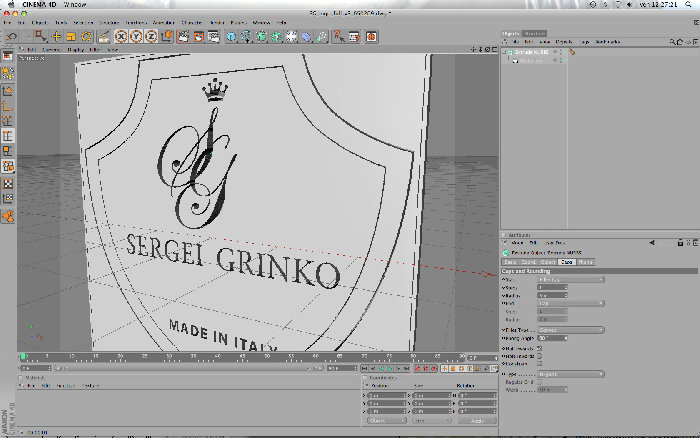Viewport: 700px width, 438px height.
Task: Select the Polygons mode side icon
Action: 8,151
